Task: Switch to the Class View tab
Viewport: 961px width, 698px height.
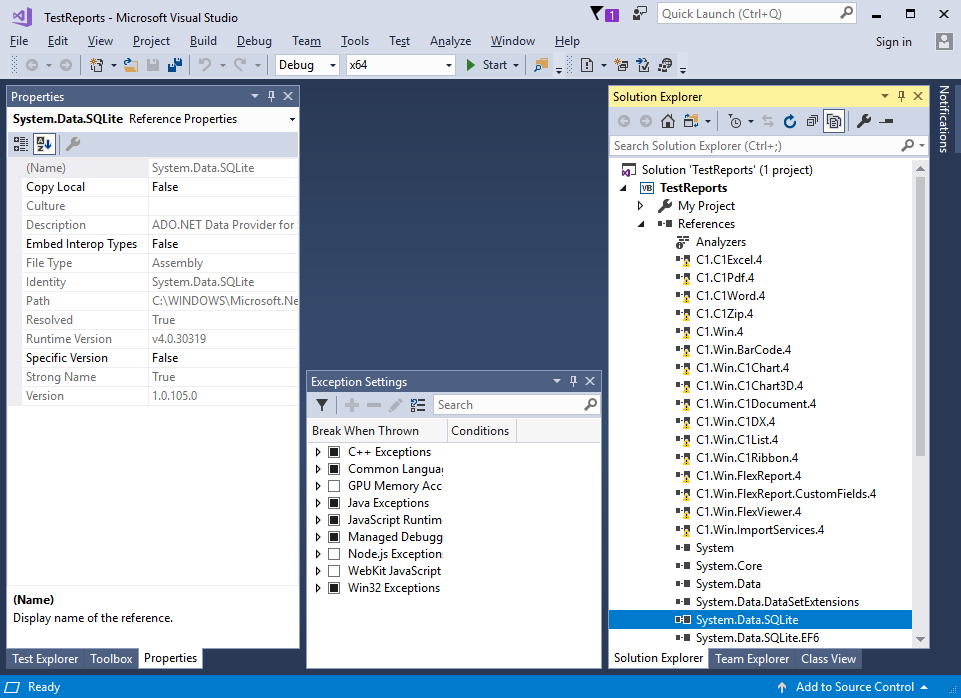Action: coord(828,659)
